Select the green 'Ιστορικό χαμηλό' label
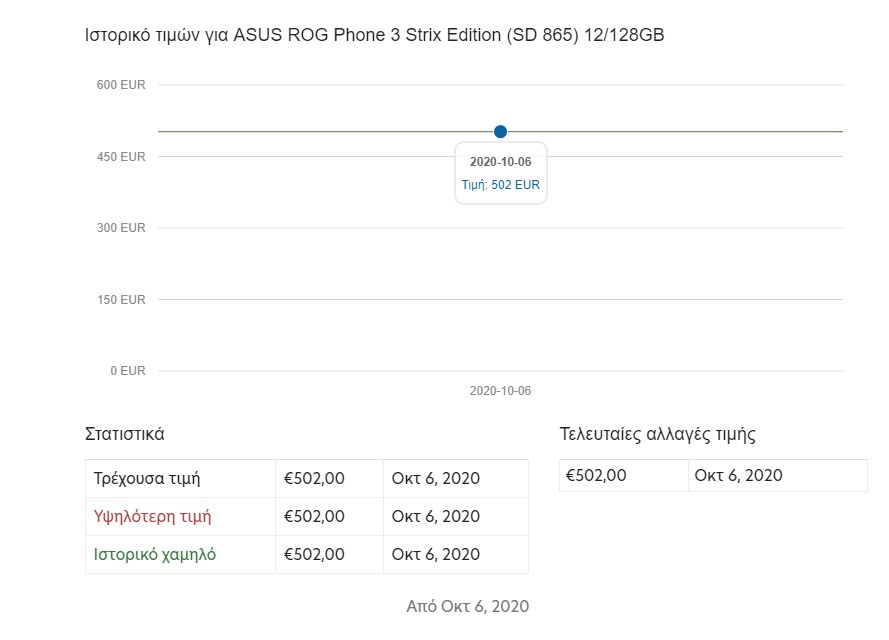This screenshot has height=640, width=889. click(155, 554)
